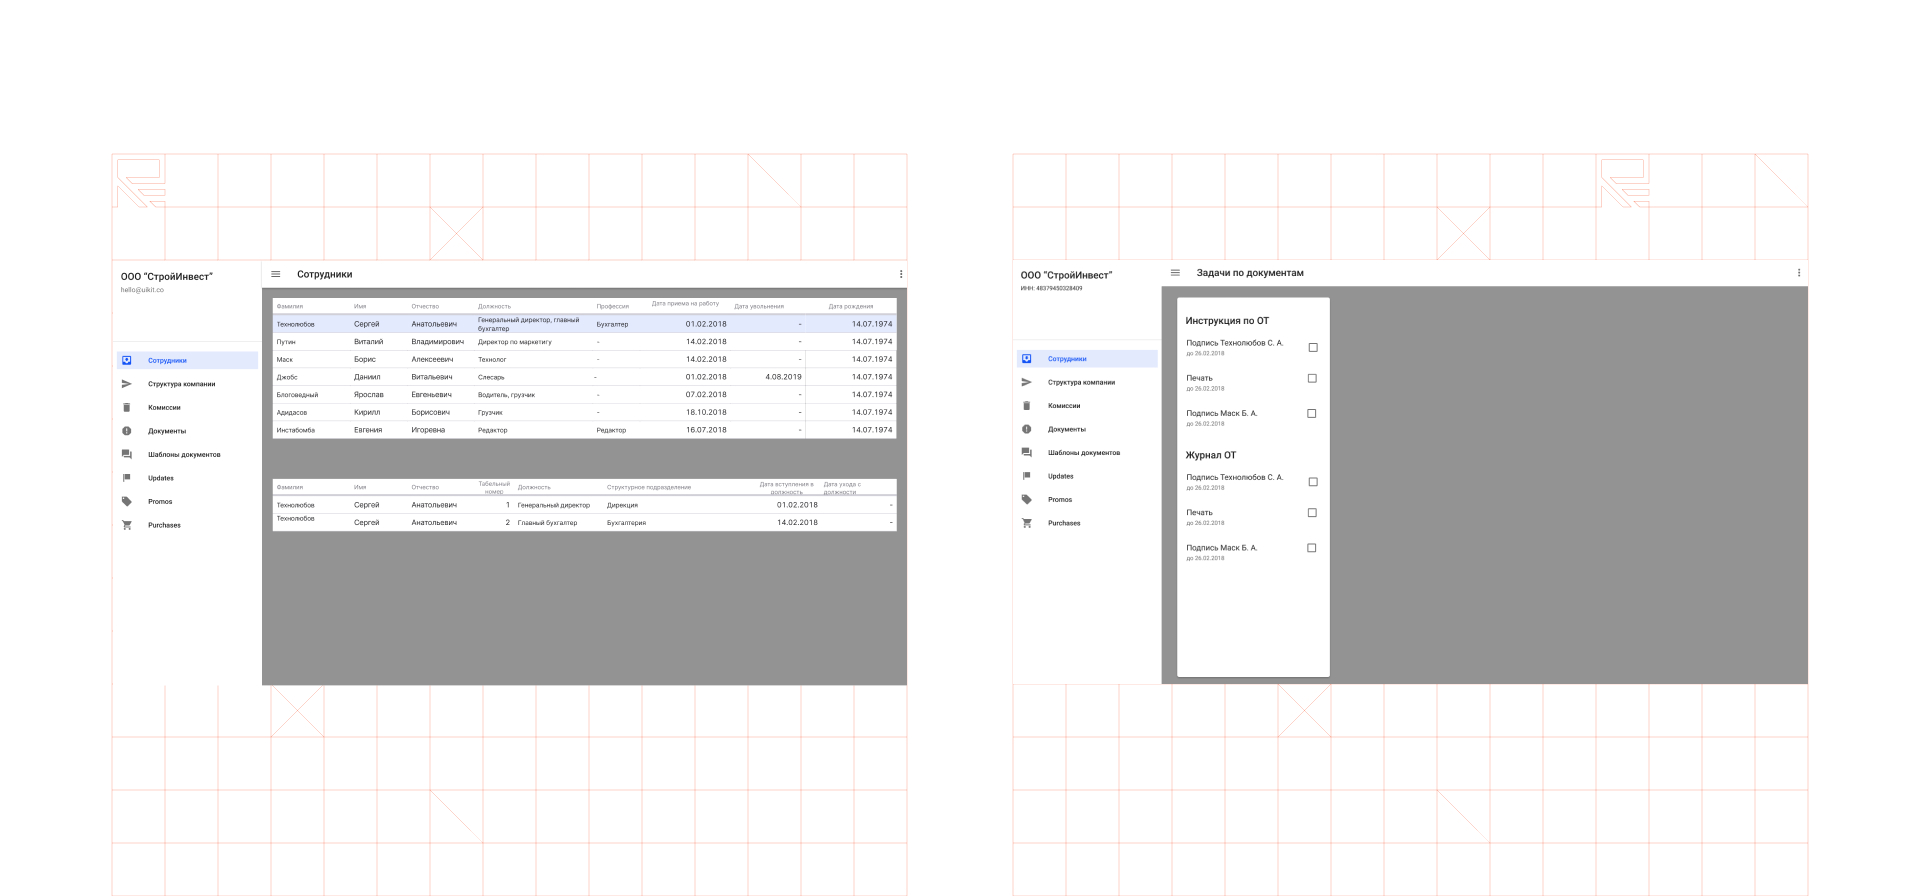The height and width of the screenshot is (896, 1920).
Task: Click the Профессия column header
Action: click(613, 306)
